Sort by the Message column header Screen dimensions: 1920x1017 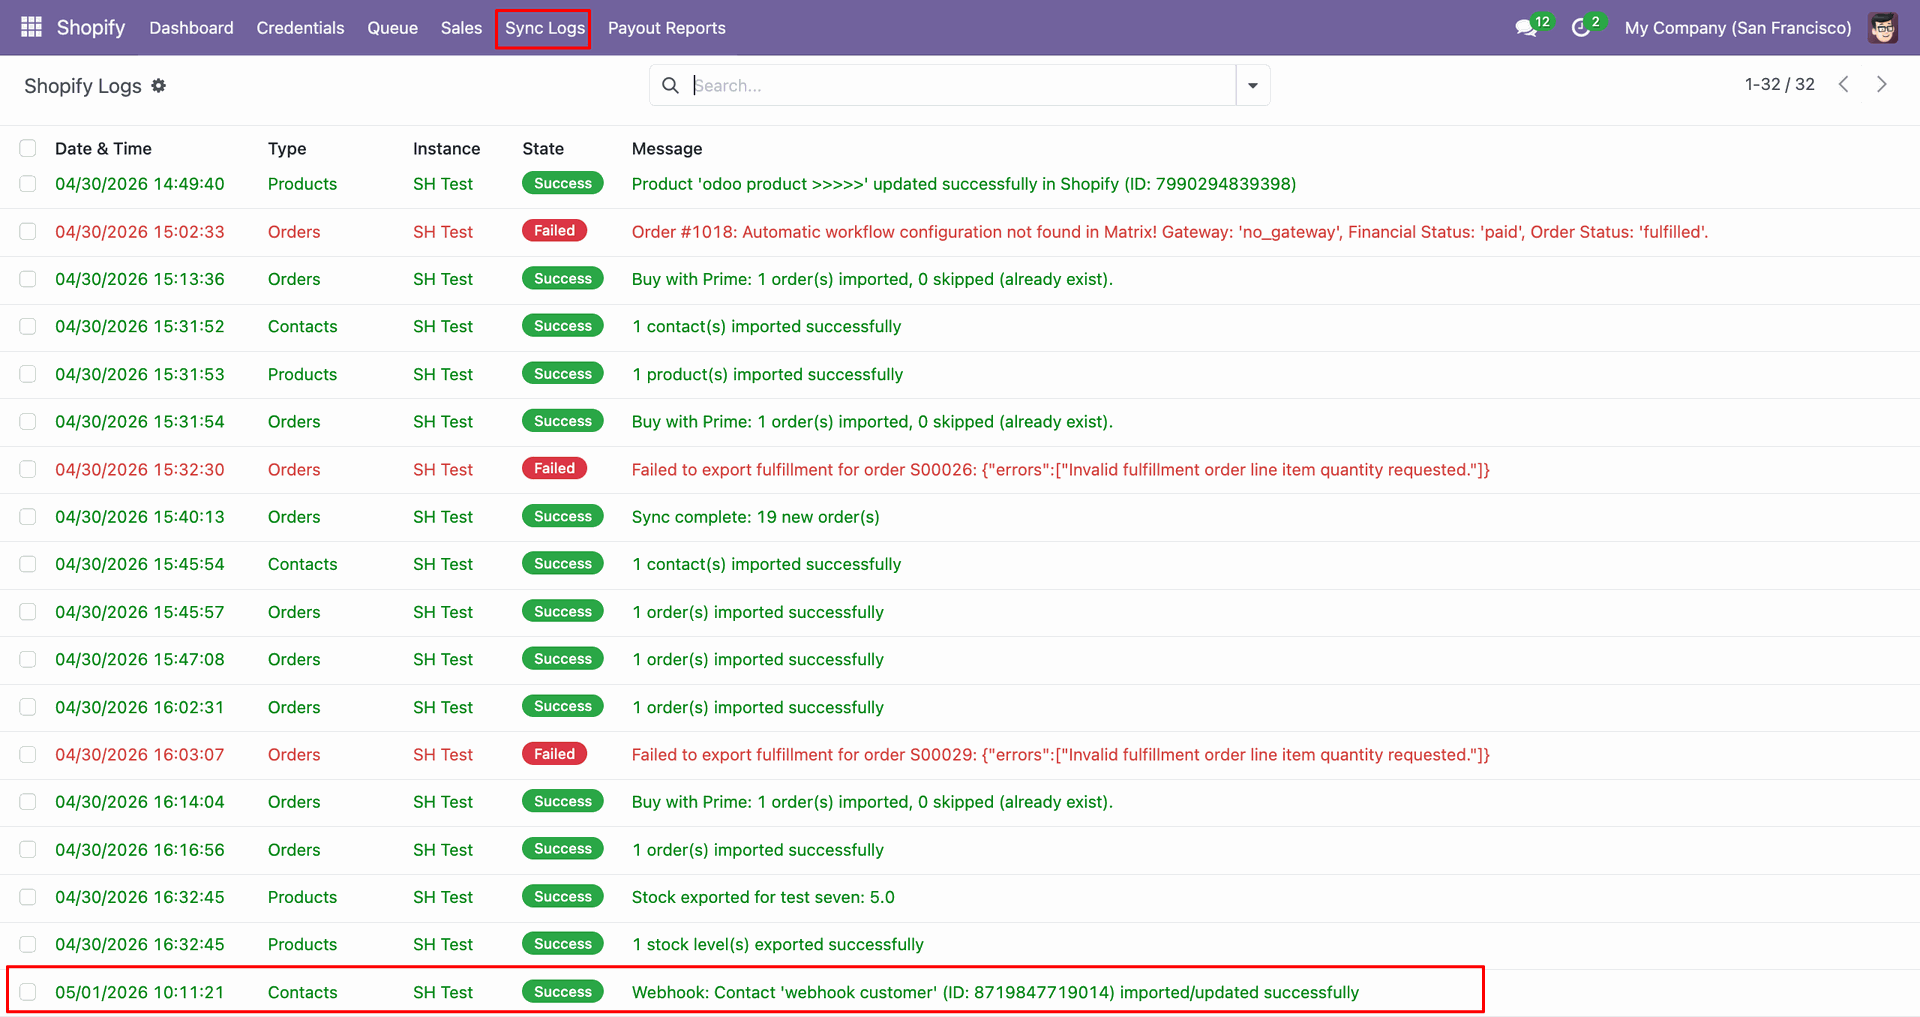[667, 149]
